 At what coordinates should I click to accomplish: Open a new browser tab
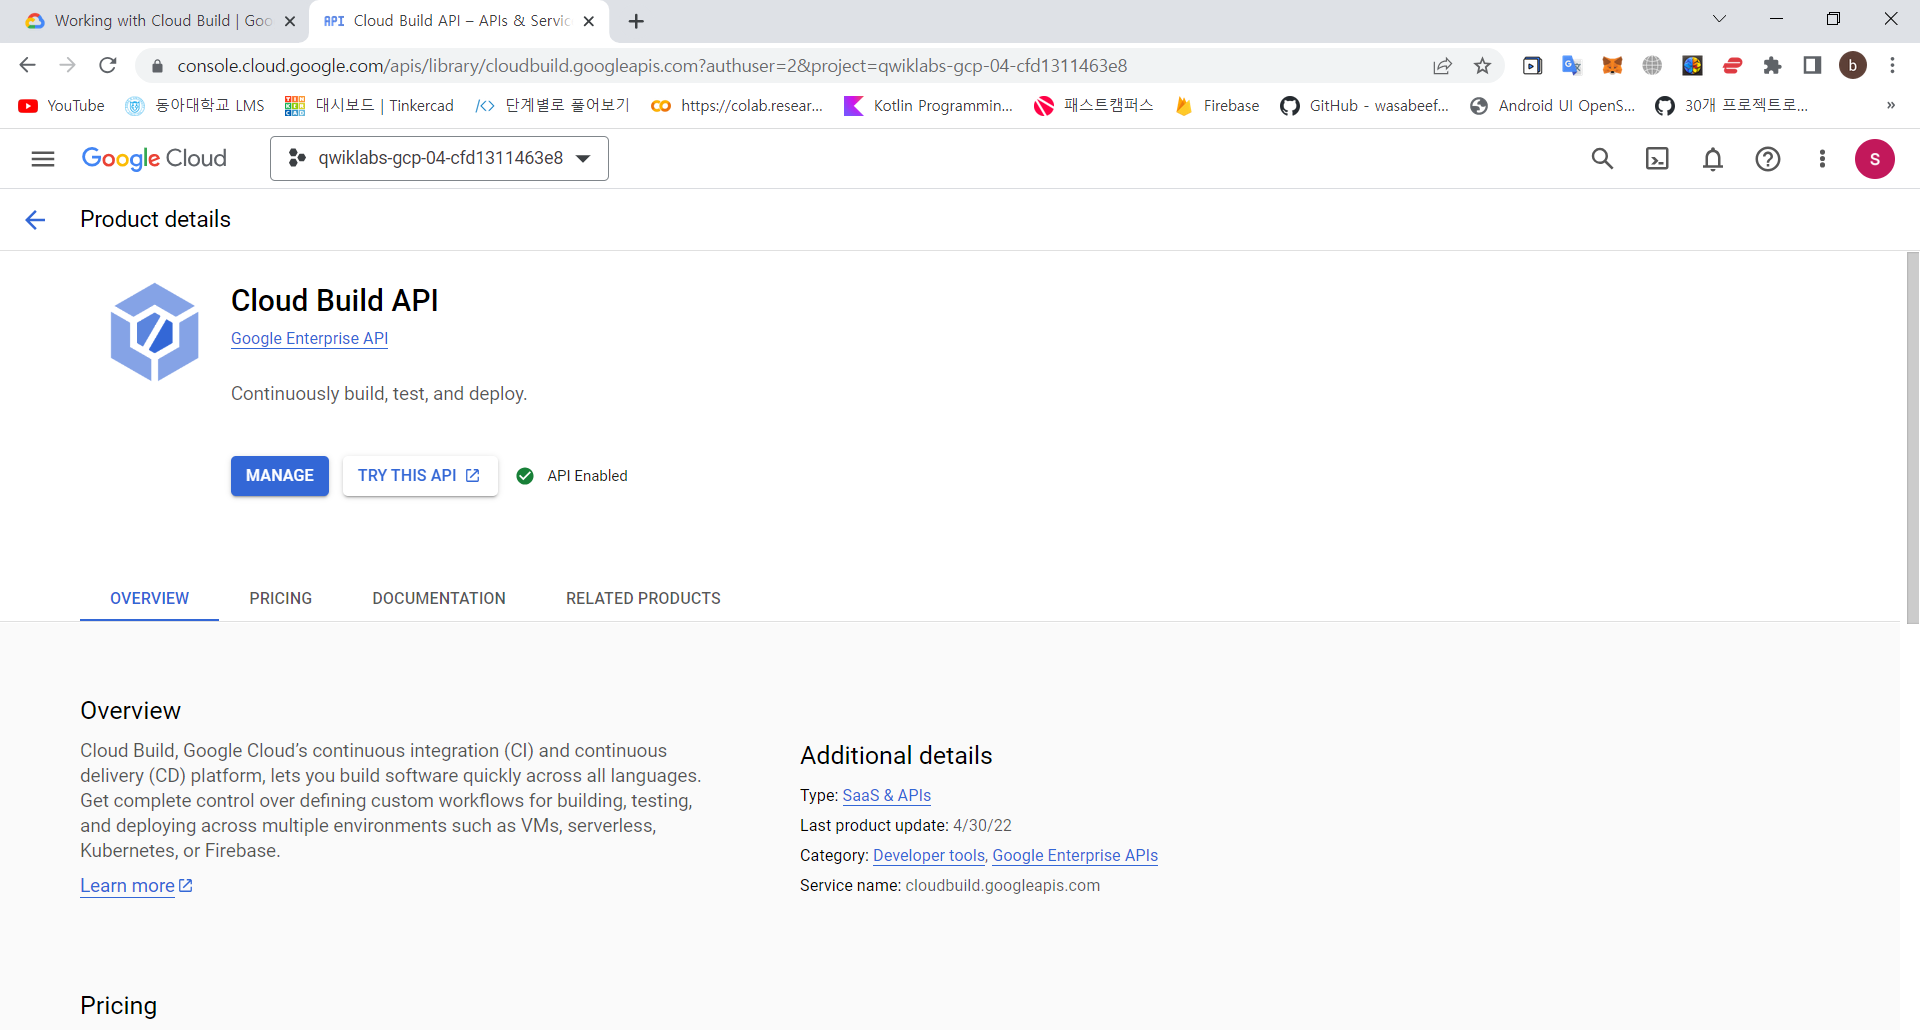coord(636,21)
